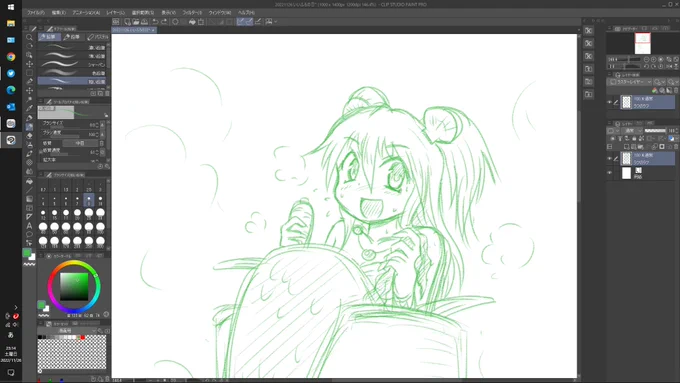The image size is (680, 383).
Task: Open the Windows Start menu
Action: click(x=11, y=7)
